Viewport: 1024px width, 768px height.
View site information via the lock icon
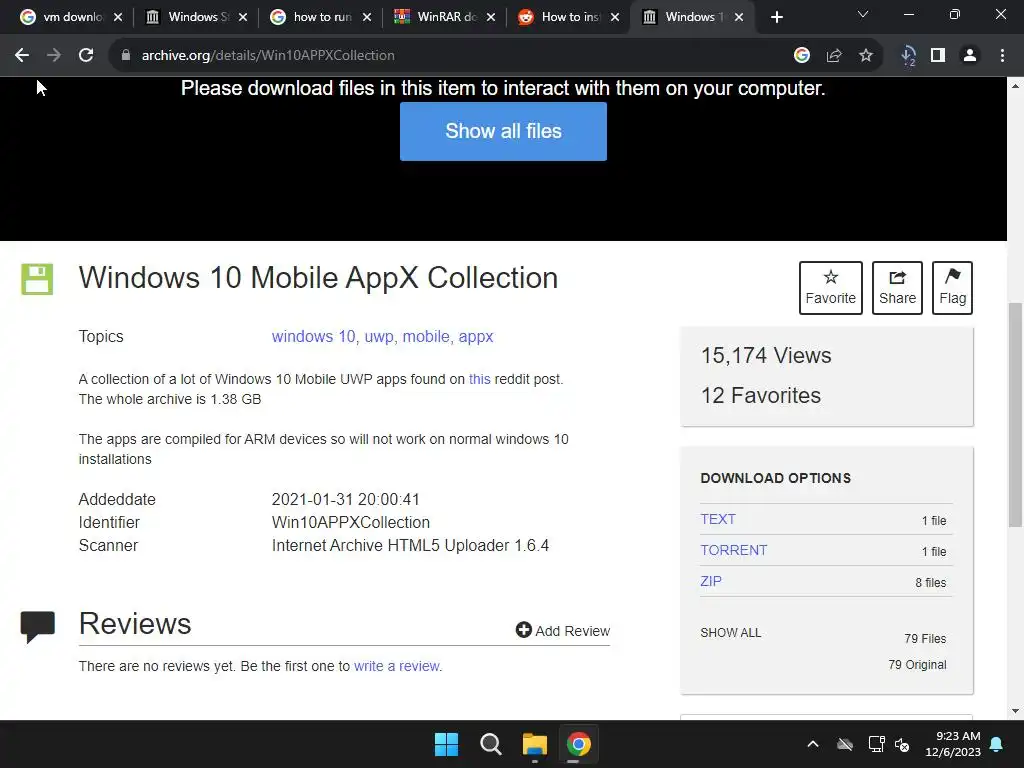pyautogui.click(x=125, y=56)
